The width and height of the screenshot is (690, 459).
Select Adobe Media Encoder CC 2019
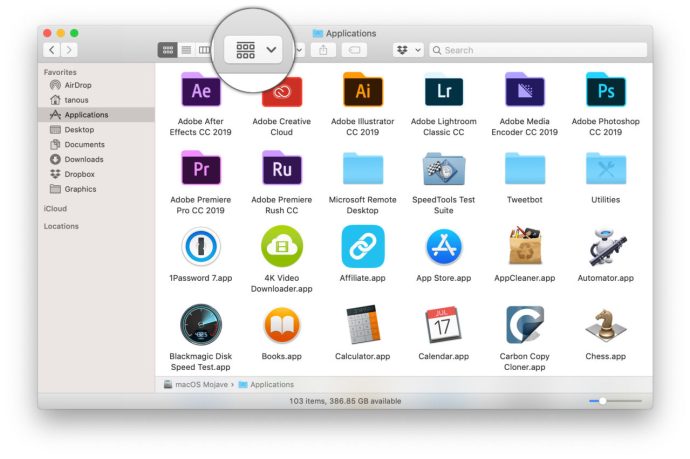(x=525, y=91)
